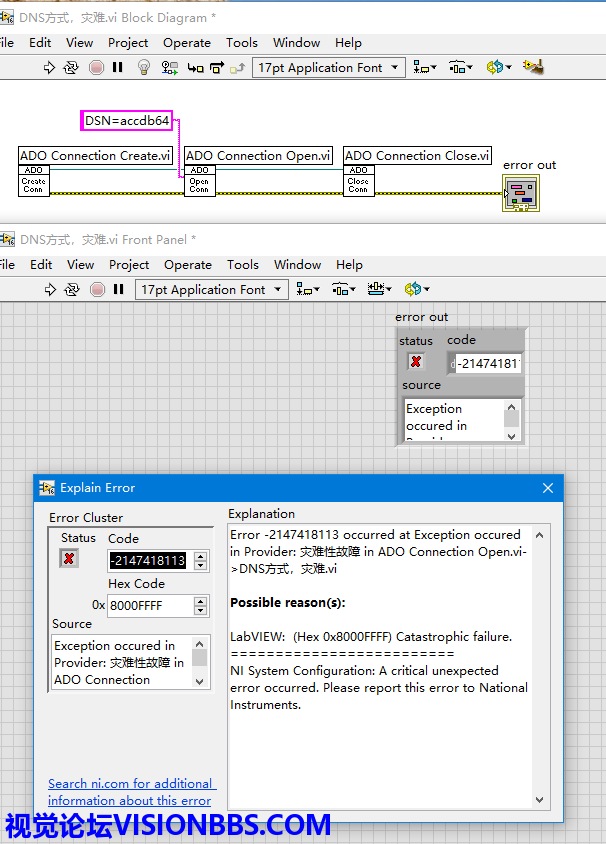Increment the Code value stepper
606x844 pixels.
[x=201, y=556]
